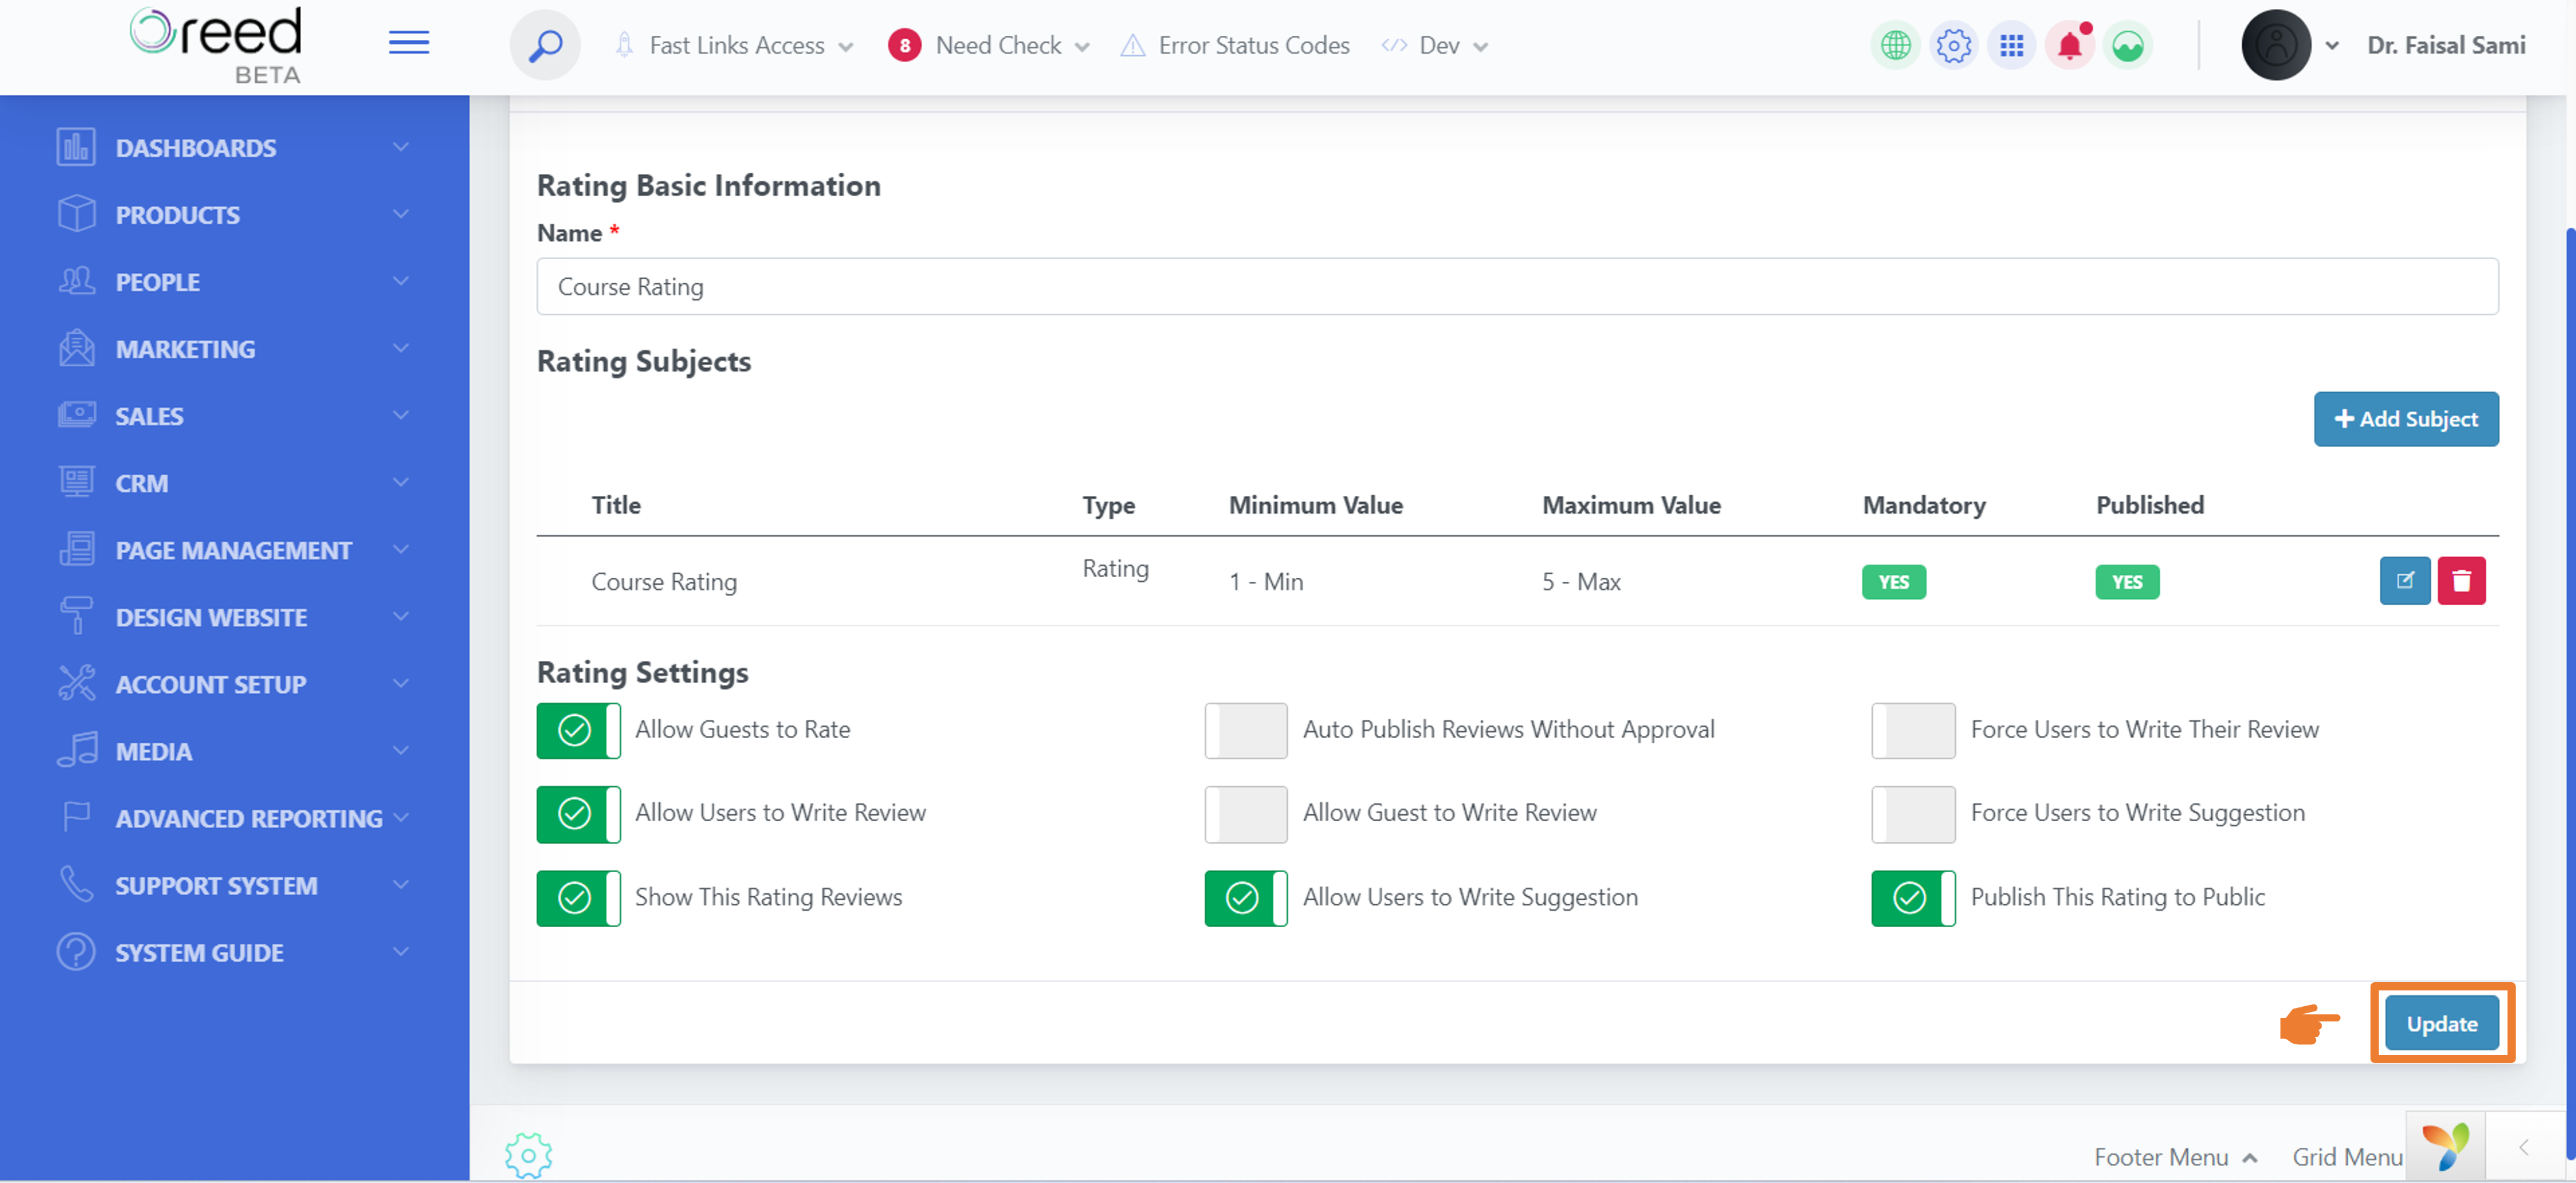The image size is (2576, 1183).
Task: Click the Account Setup tools icon
Action: [76, 683]
